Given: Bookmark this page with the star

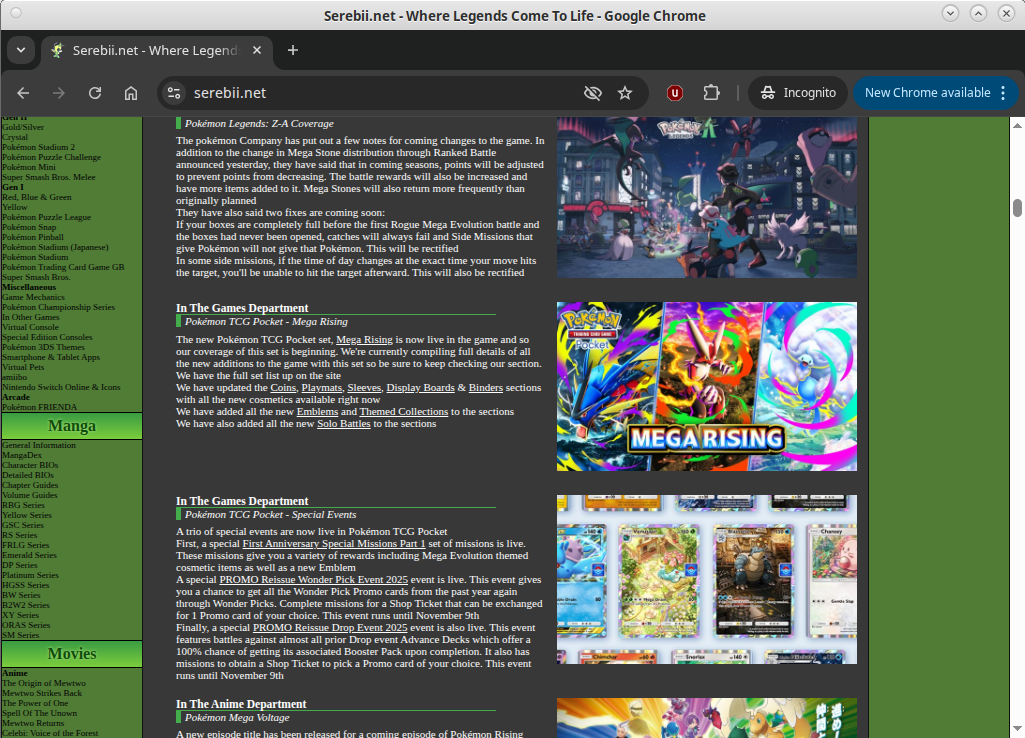Looking at the screenshot, I should pos(625,93).
